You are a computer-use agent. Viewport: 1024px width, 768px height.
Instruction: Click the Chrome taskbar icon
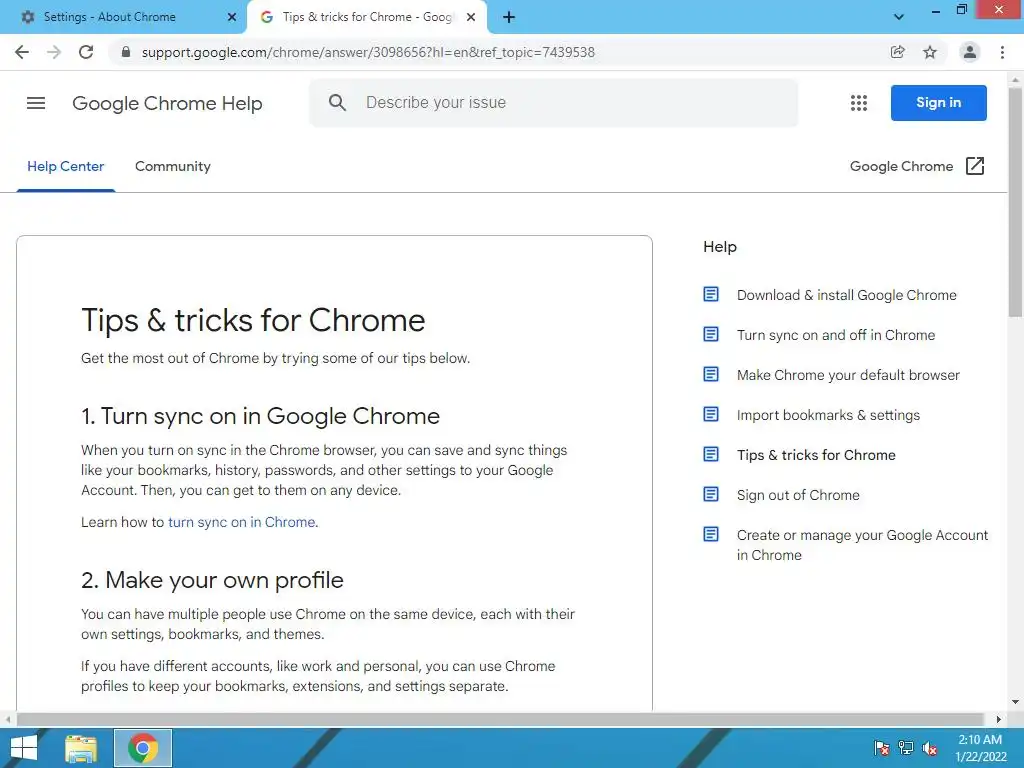point(143,748)
